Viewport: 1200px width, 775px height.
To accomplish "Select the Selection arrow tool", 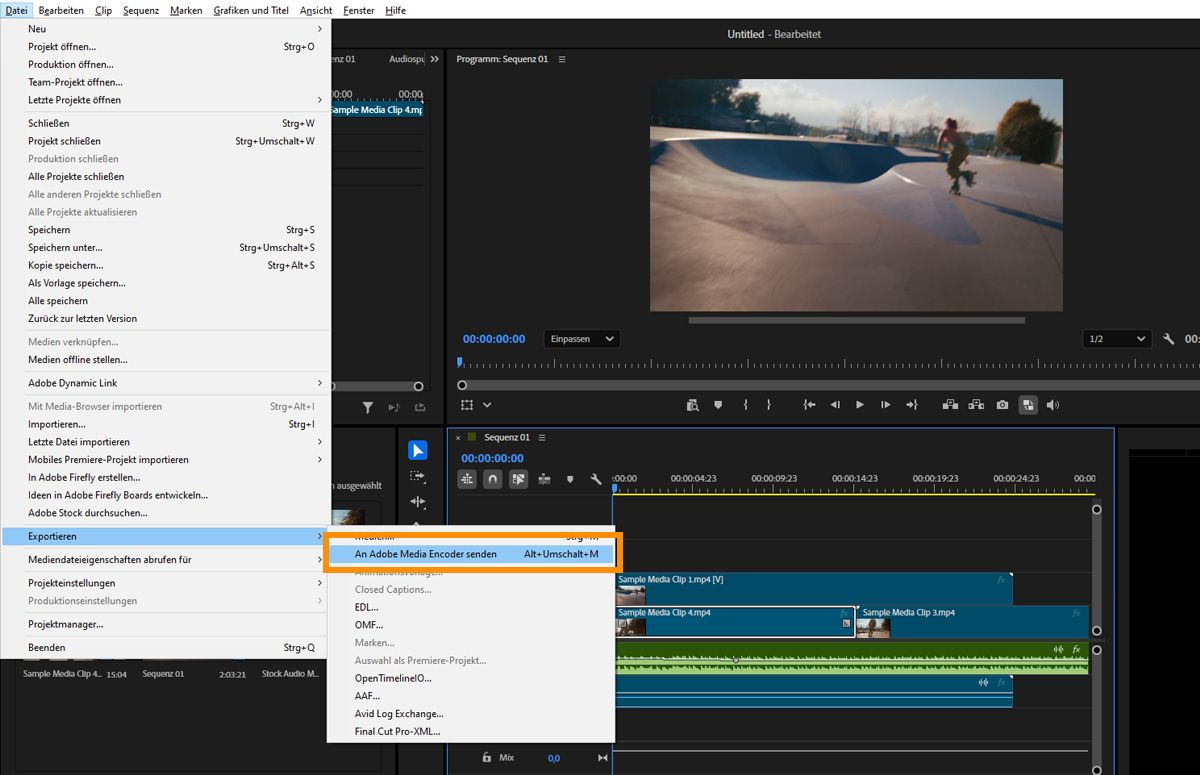I will click(418, 450).
